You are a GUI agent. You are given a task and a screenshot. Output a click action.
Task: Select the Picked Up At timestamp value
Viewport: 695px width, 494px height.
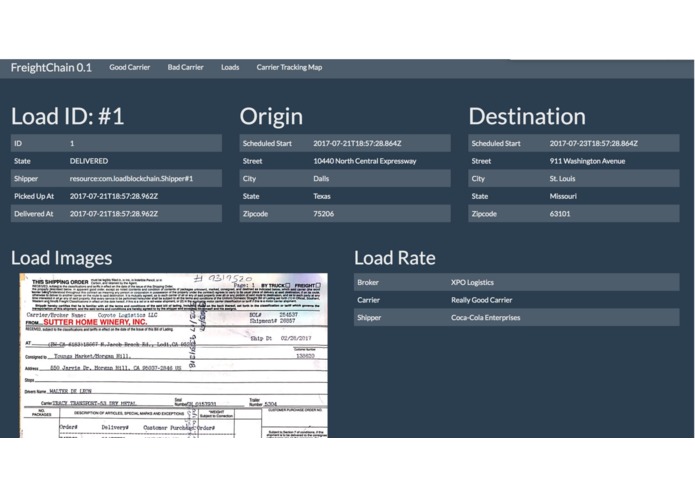(114, 196)
